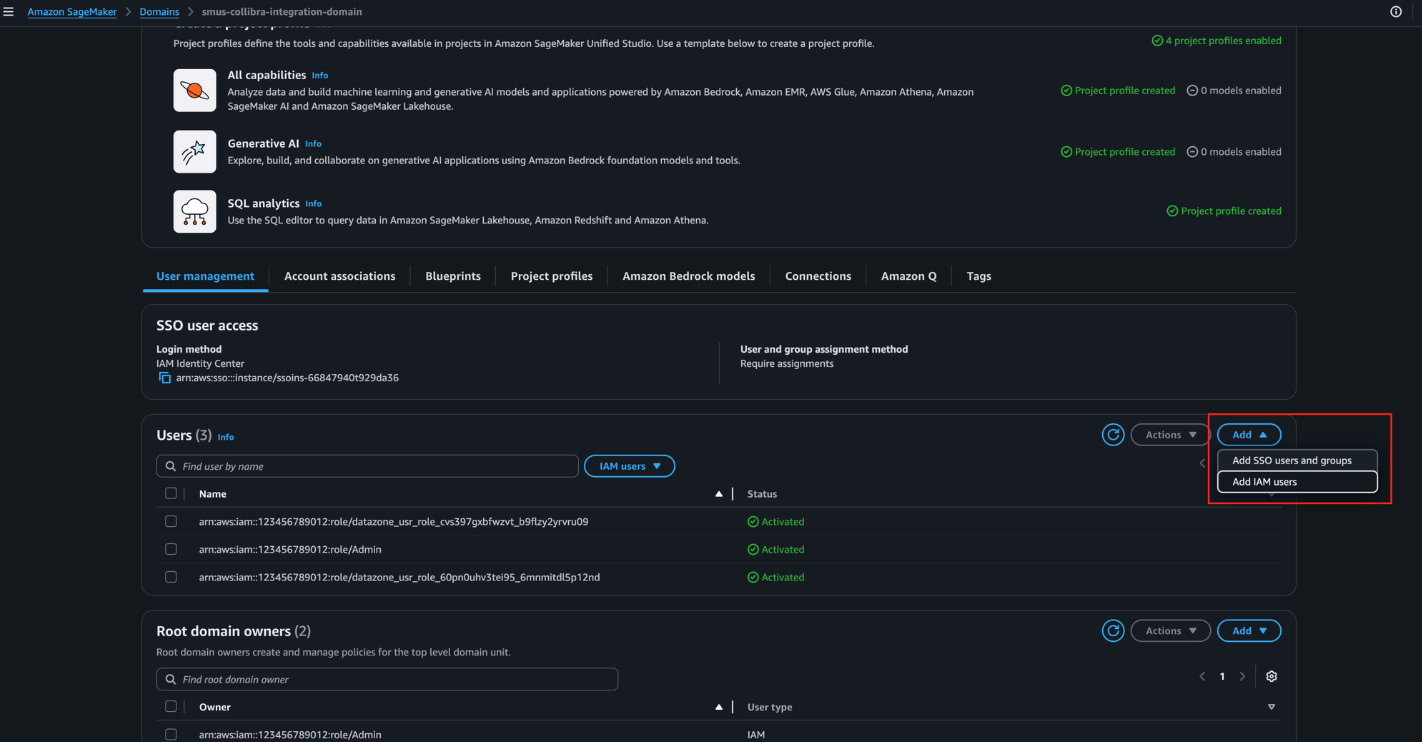The image size is (1422, 742).
Task: Switch to the Account associations tab
Action: tap(340, 276)
